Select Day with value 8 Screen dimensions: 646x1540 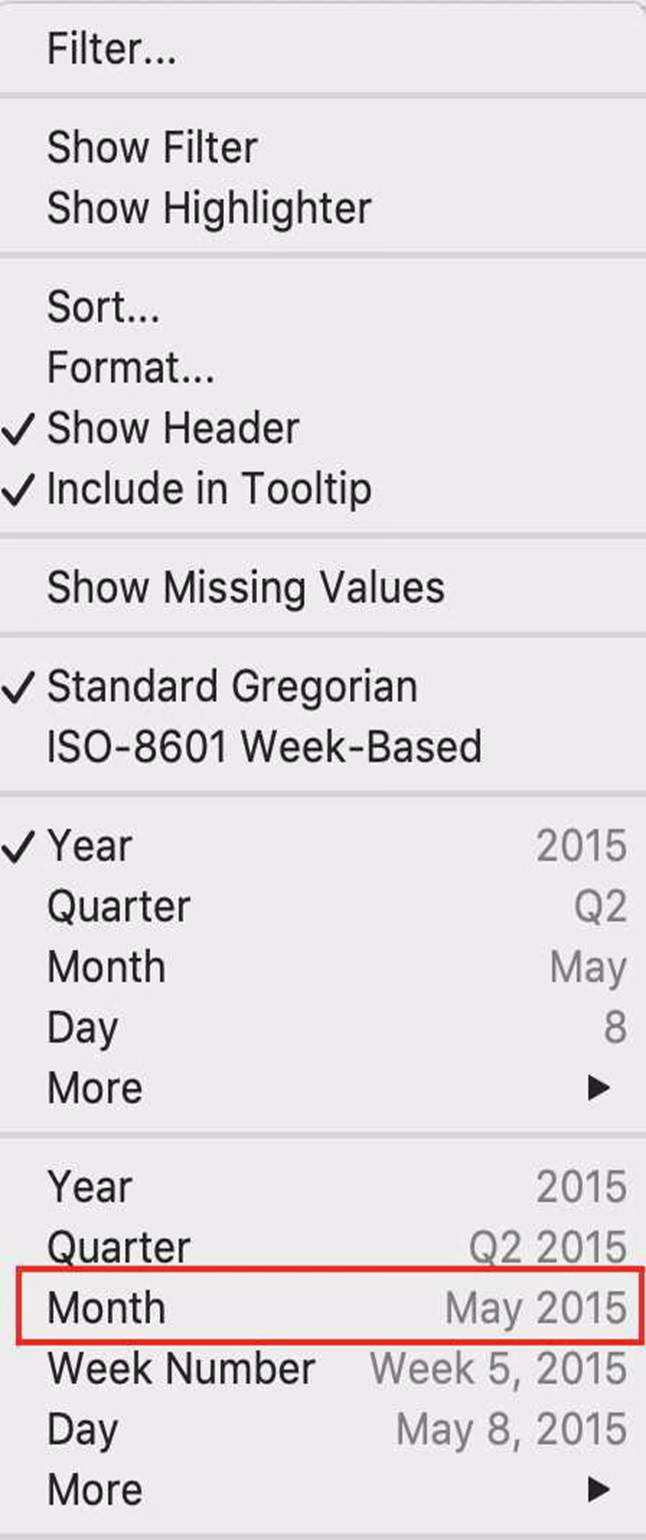tap(82, 1027)
